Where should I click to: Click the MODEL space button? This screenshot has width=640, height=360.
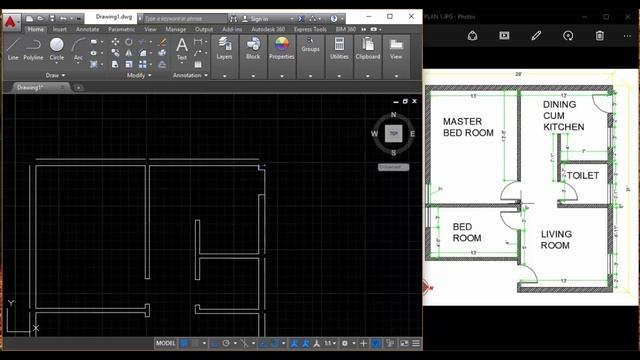tap(165, 344)
